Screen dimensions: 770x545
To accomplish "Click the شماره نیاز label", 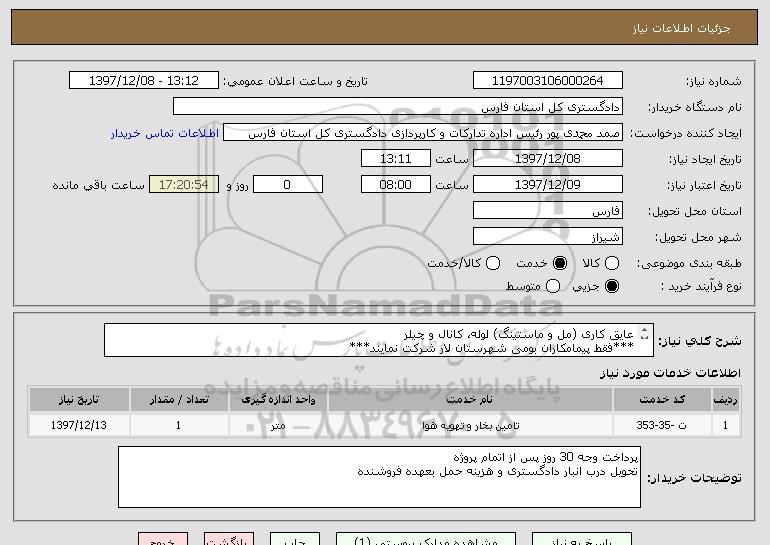I will point(714,81).
